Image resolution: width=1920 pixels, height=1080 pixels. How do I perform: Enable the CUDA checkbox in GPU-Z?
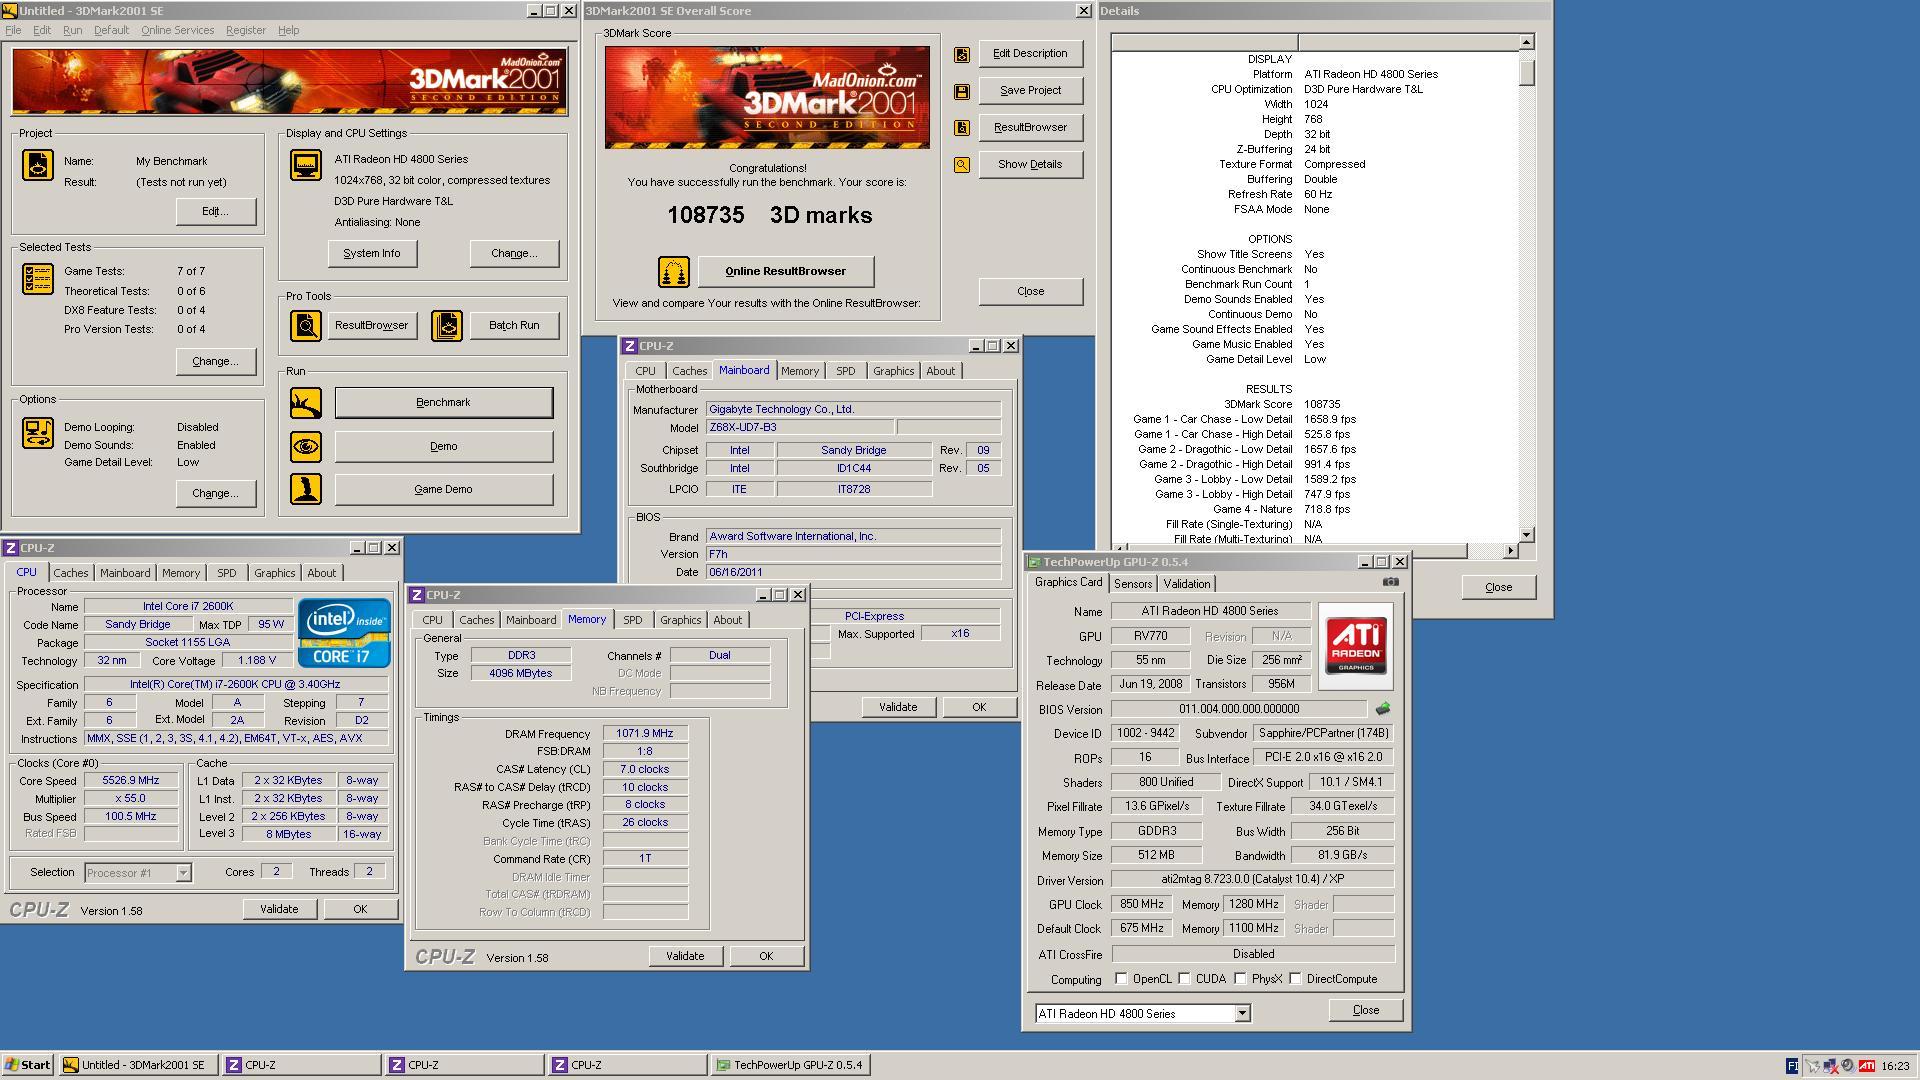pyautogui.click(x=1184, y=979)
